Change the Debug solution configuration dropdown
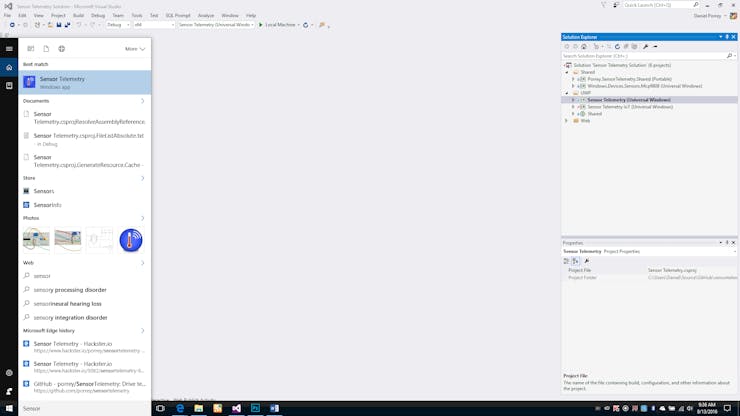Screen dimensions: 740x416 pyautogui.click(x=118, y=25)
